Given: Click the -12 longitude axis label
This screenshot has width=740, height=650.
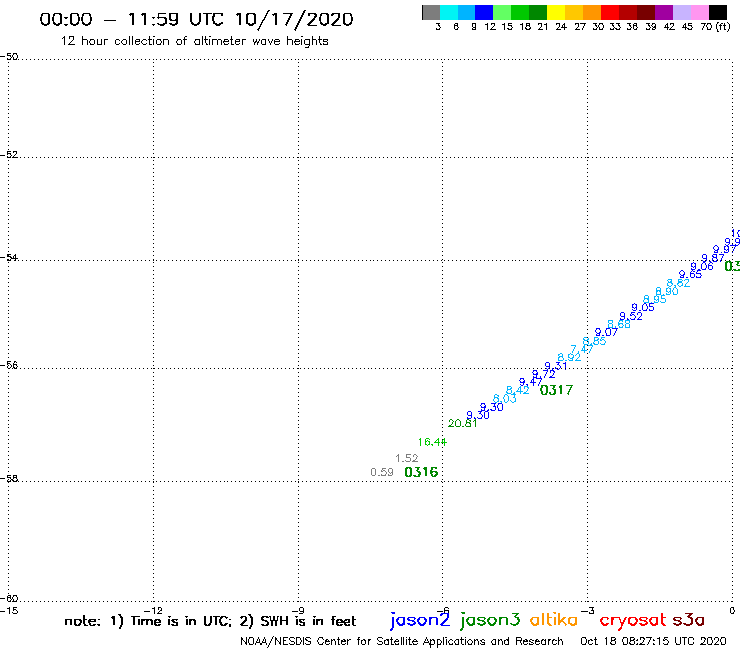Looking at the screenshot, I should click(154, 611).
